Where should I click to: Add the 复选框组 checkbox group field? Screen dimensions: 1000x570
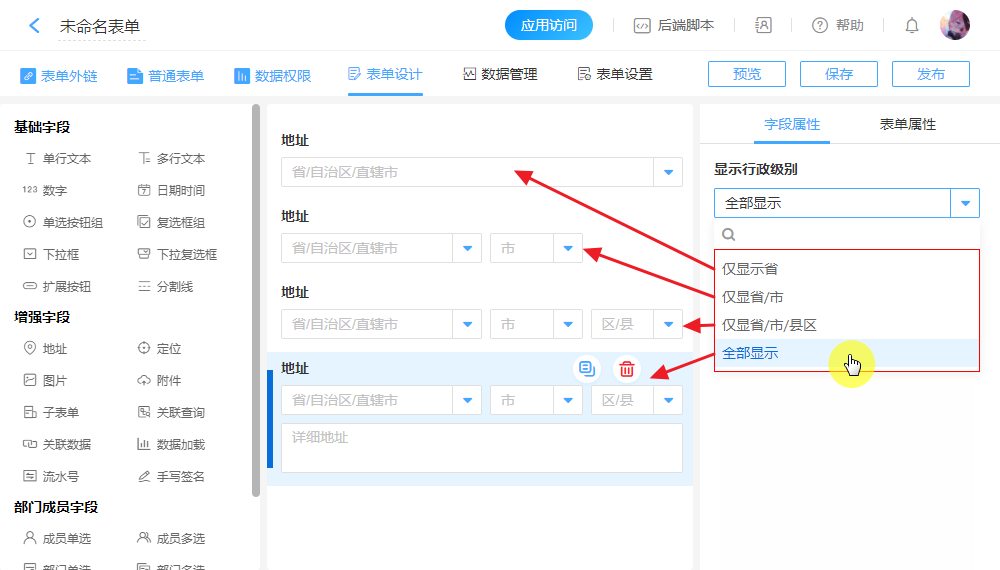(171, 223)
